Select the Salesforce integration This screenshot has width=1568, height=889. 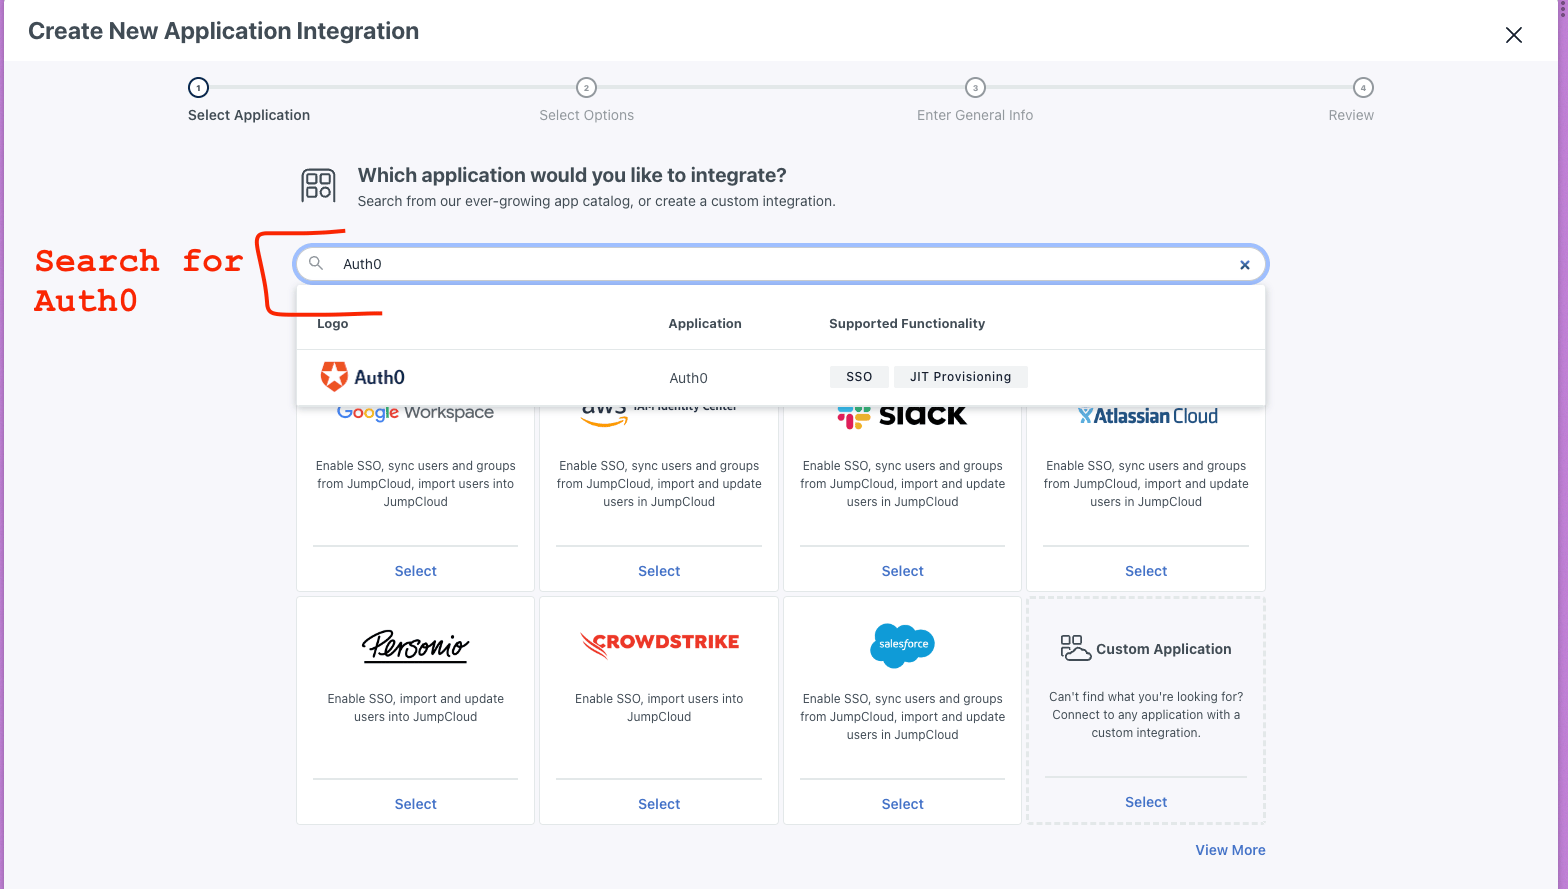pyautogui.click(x=902, y=804)
